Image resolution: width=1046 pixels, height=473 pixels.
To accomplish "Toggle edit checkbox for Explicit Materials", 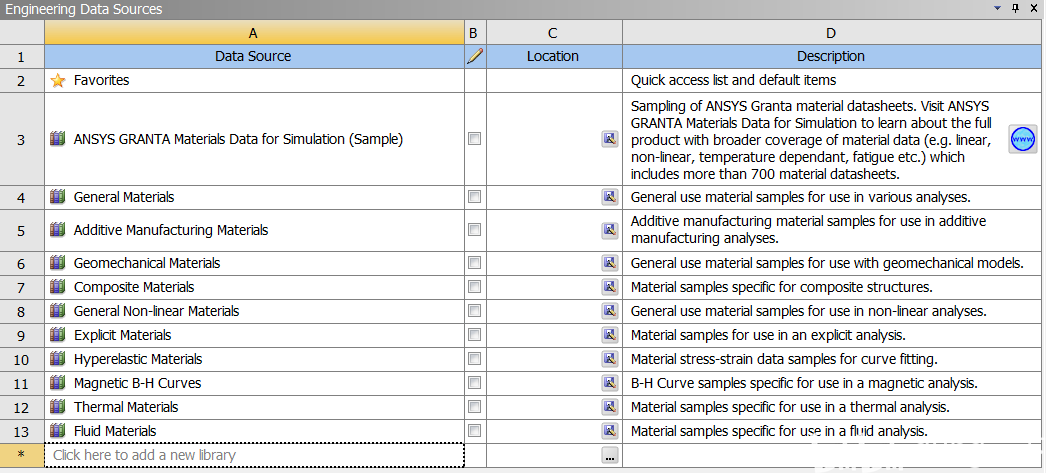I will point(474,335).
